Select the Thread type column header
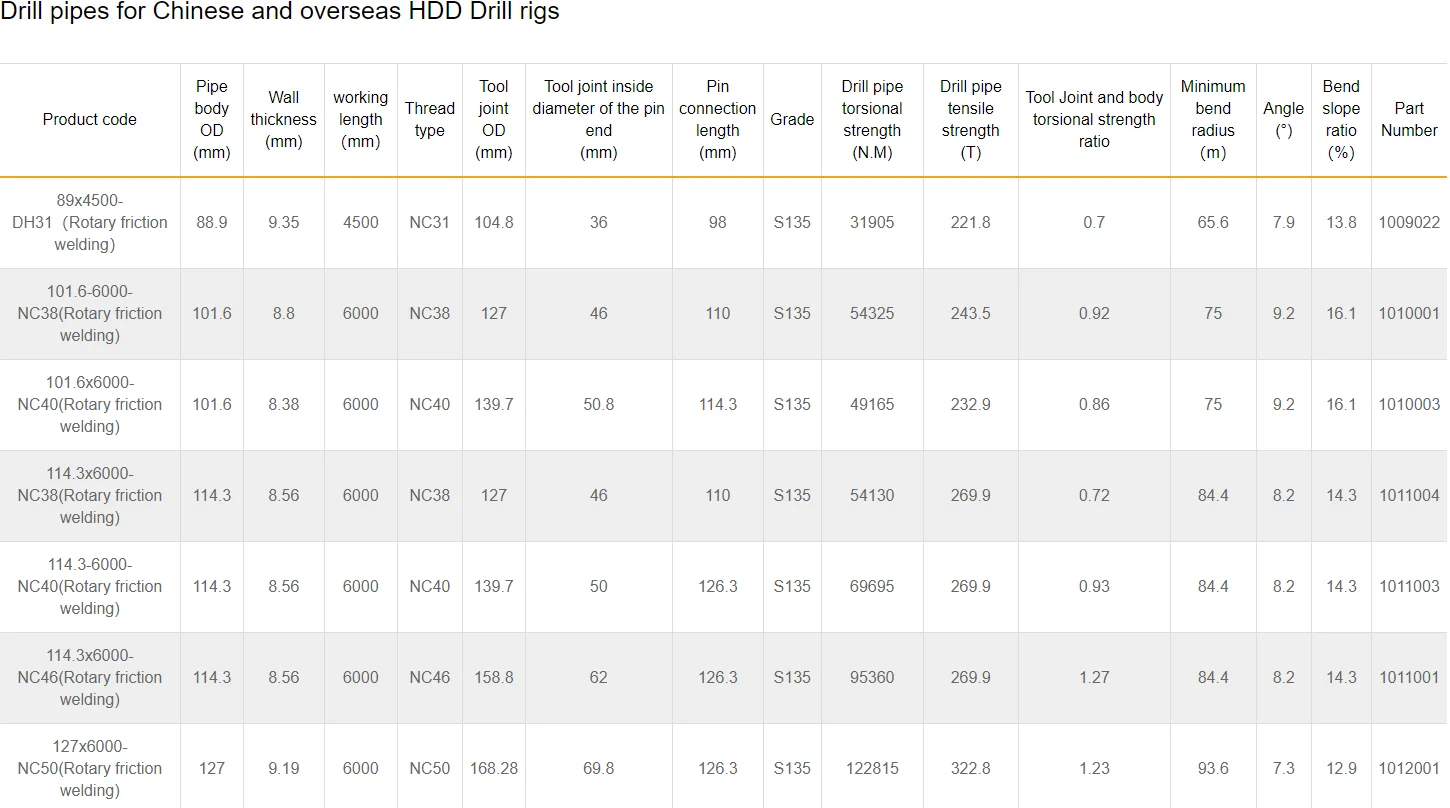 [x=430, y=120]
